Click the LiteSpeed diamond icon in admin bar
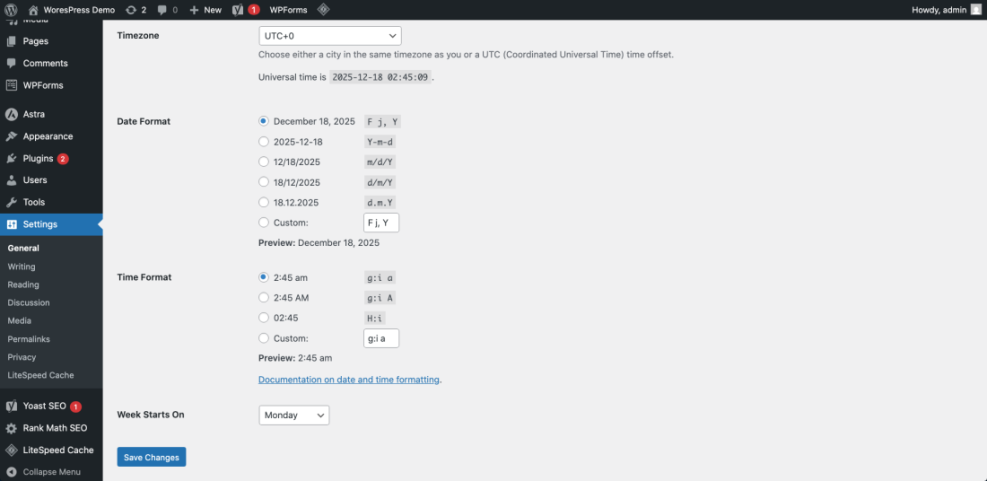 click(323, 9)
